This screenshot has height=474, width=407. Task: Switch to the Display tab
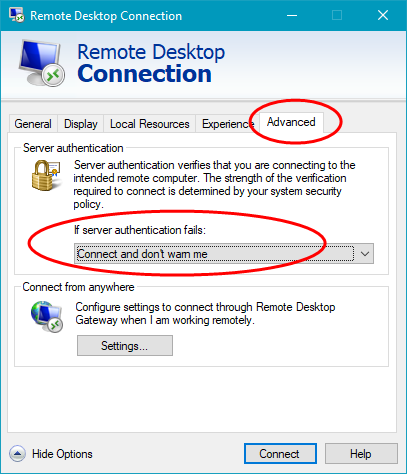[x=81, y=124]
